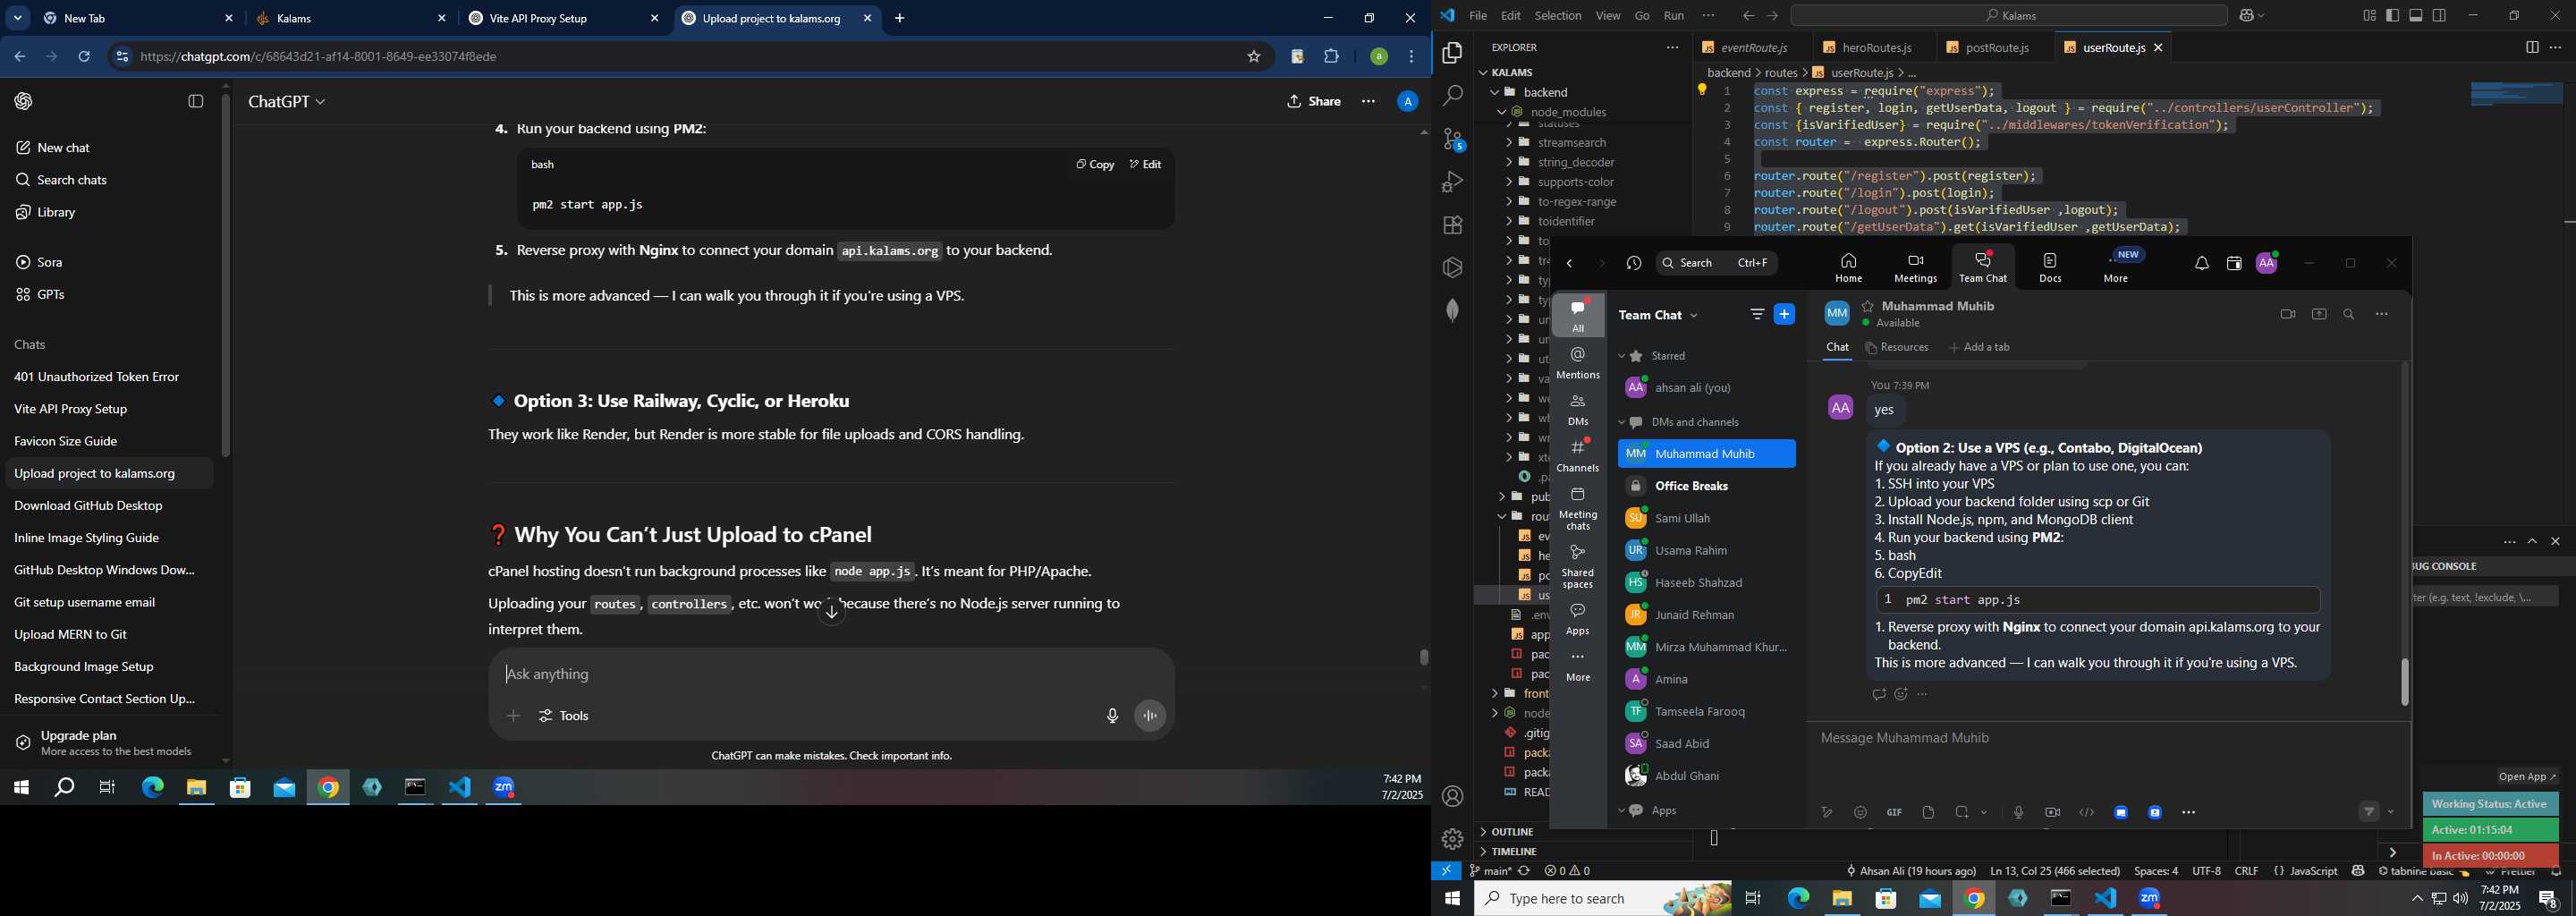Open Office Breaks channel in Zoom list
This screenshot has height=916, width=2576.
coord(1706,486)
